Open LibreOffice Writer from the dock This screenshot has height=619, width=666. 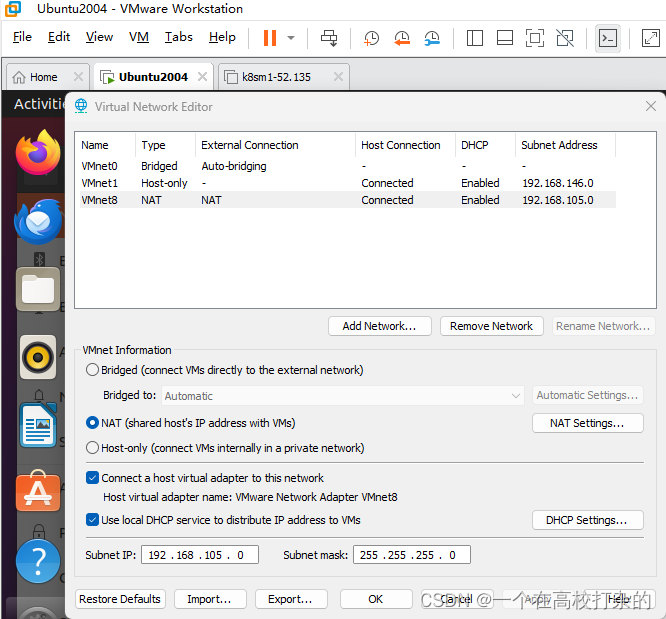(x=38, y=425)
